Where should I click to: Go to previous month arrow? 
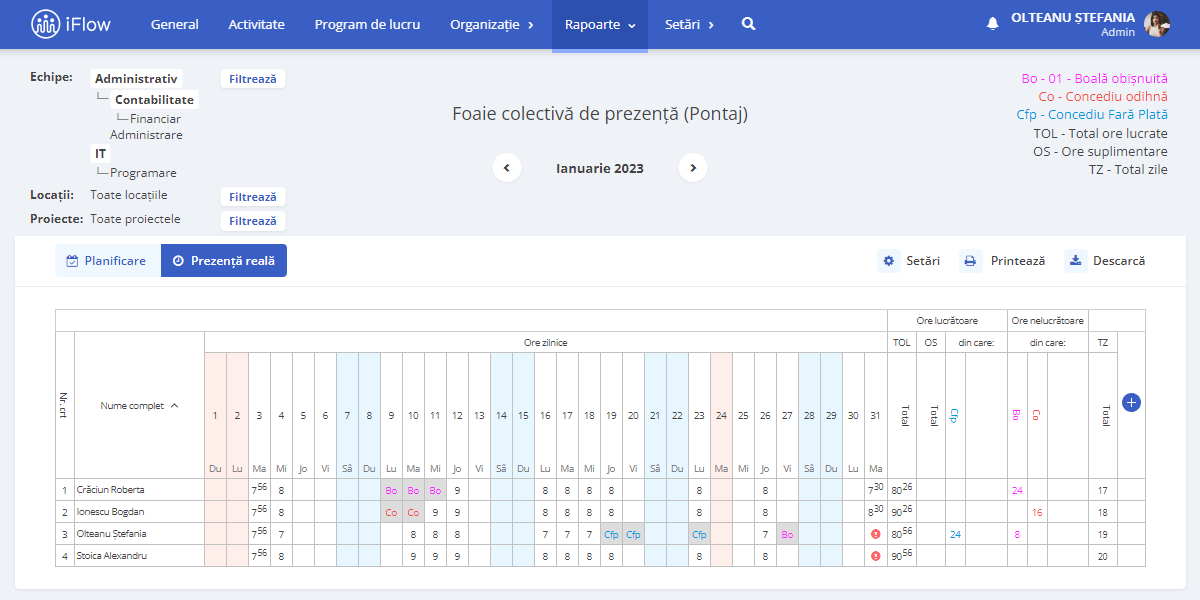tap(507, 168)
